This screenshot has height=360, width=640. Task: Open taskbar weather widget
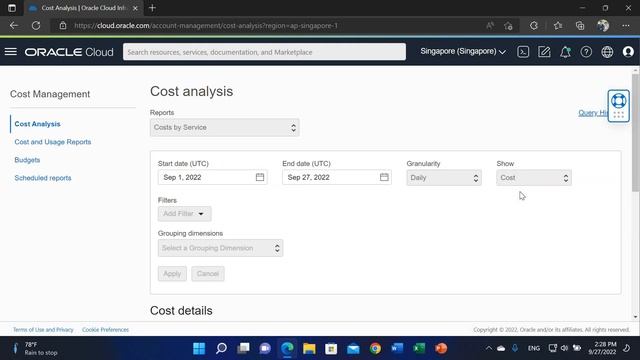tap(35, 348)
